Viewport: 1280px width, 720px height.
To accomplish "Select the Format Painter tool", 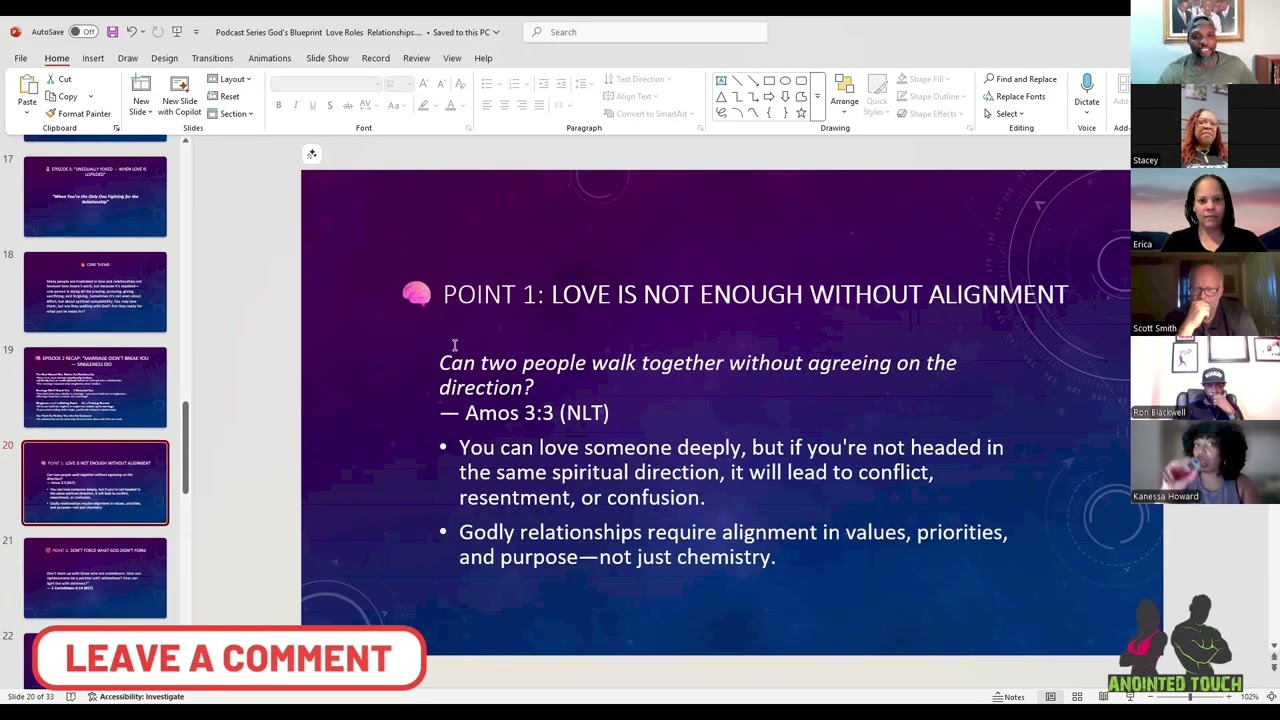I will pos(78,113).
